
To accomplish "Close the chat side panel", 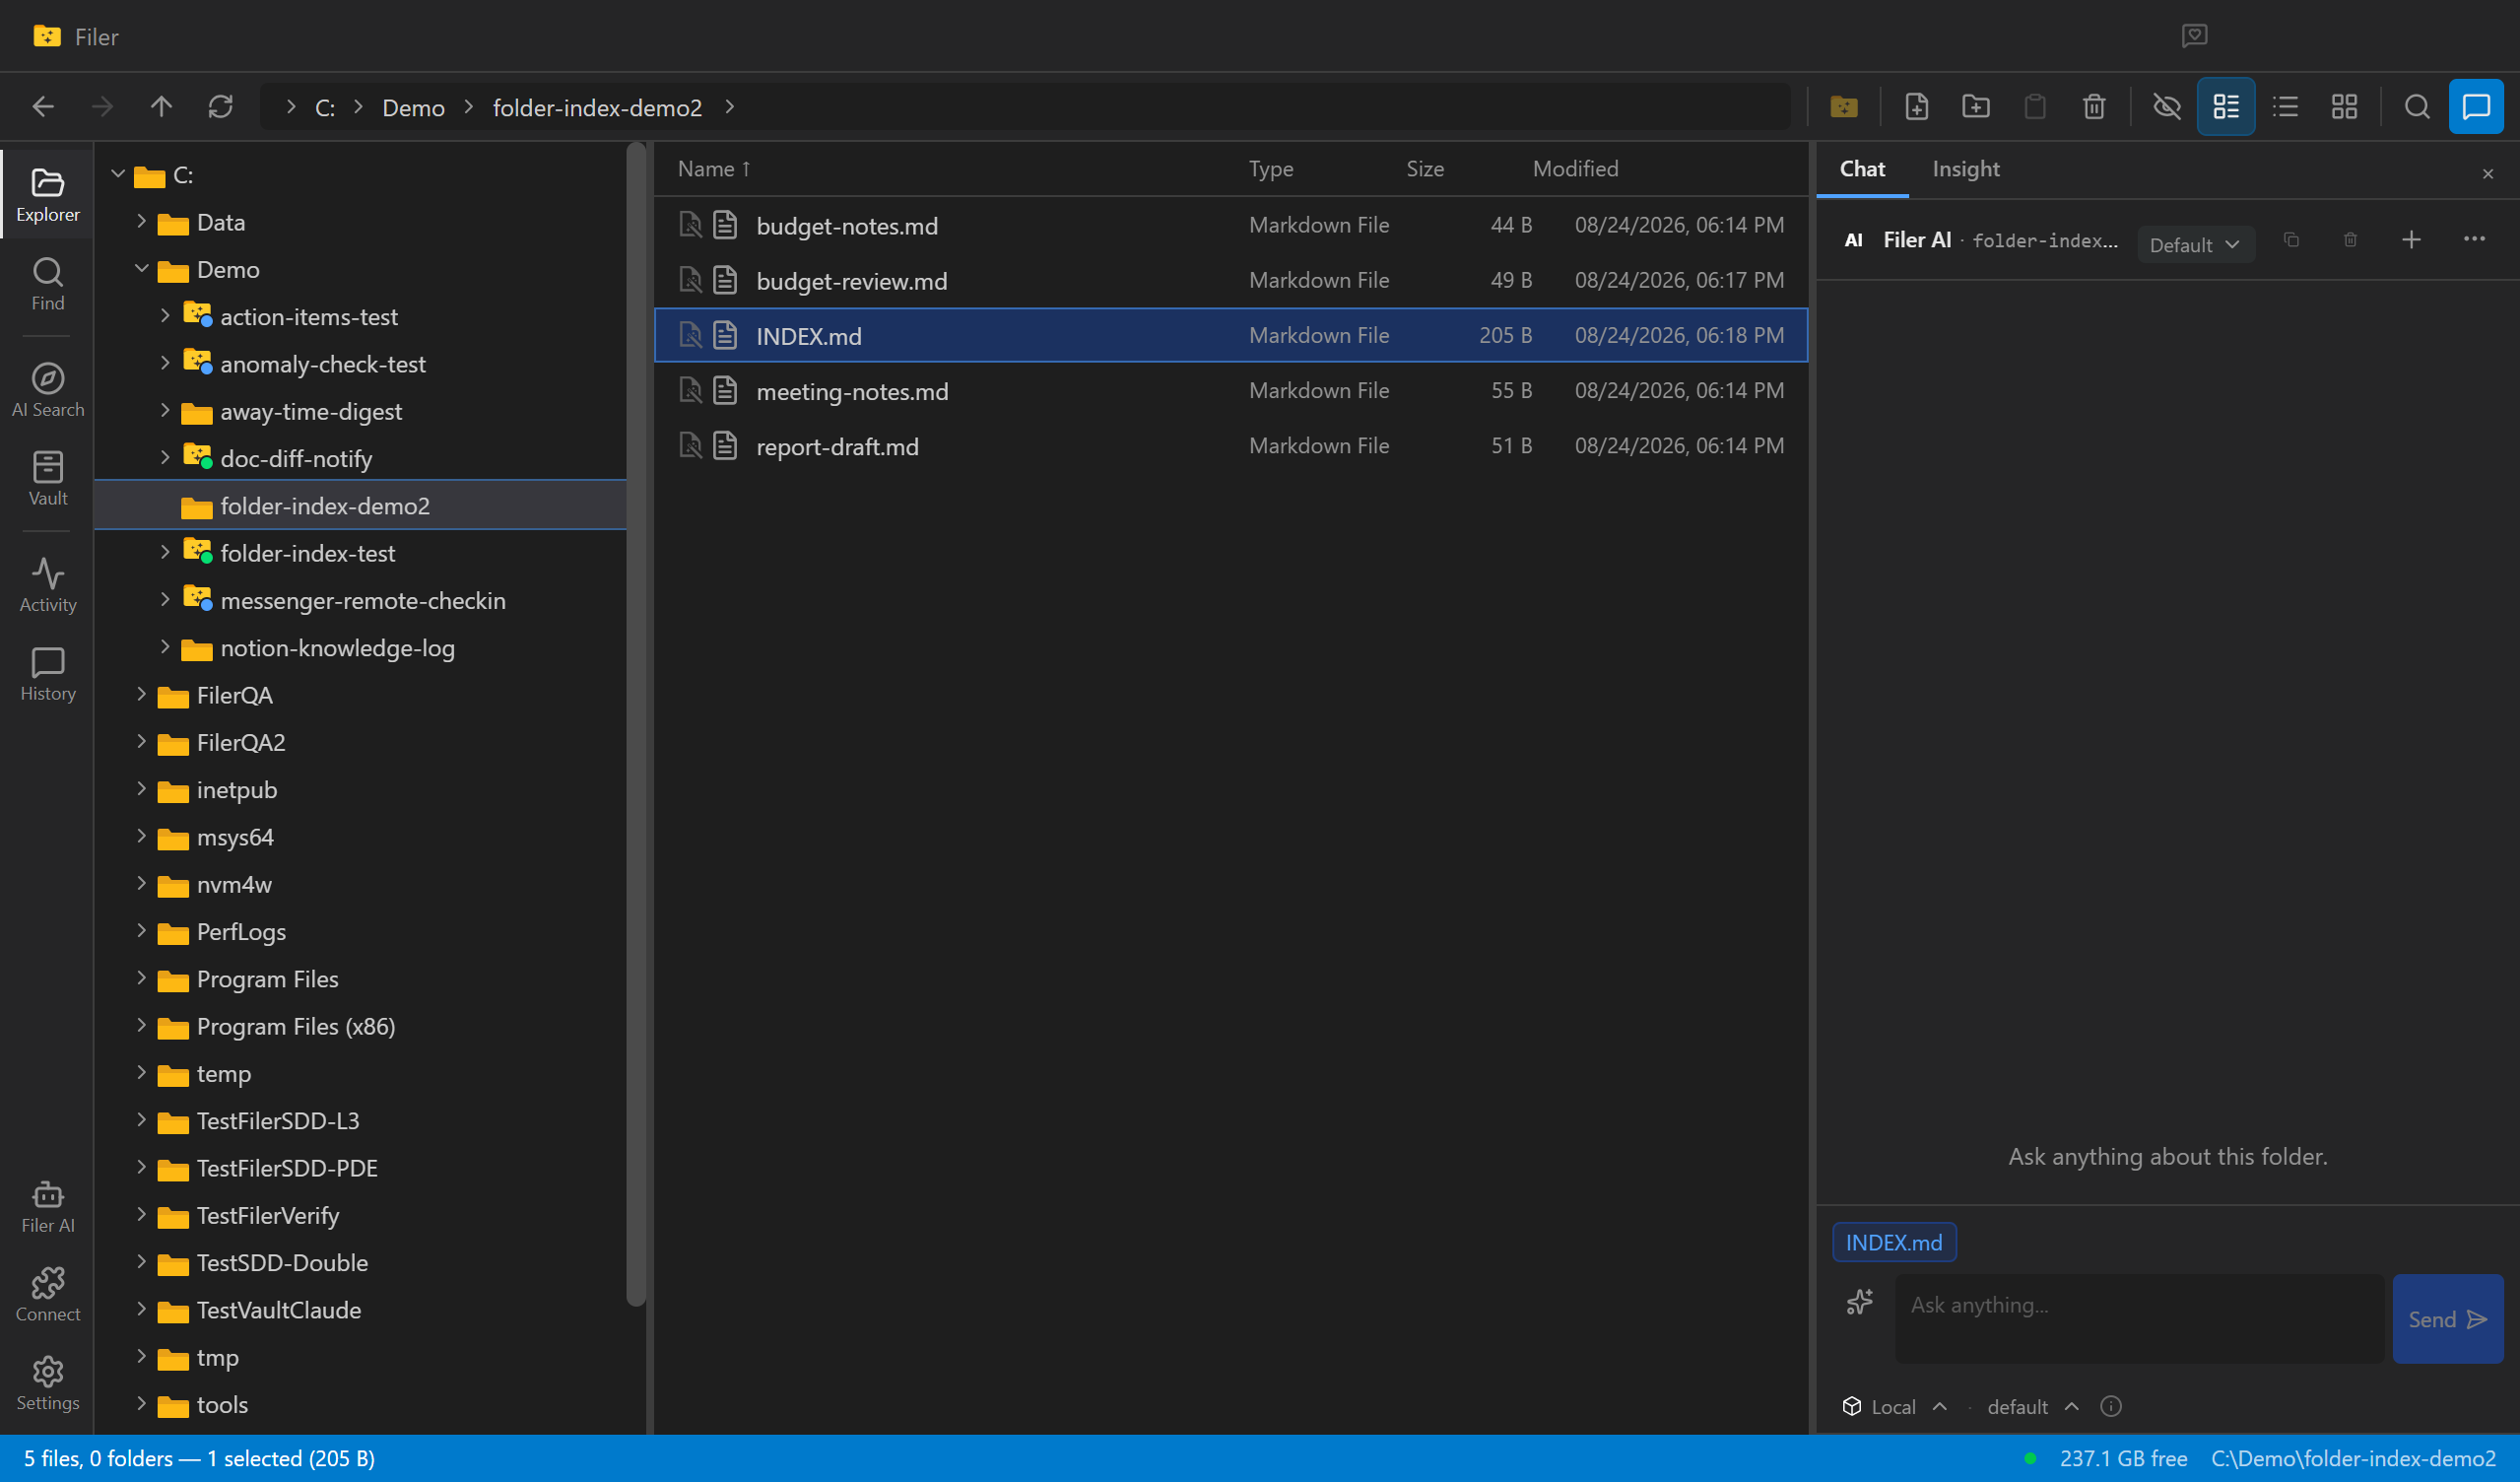I will click(x=2487, y=174).
